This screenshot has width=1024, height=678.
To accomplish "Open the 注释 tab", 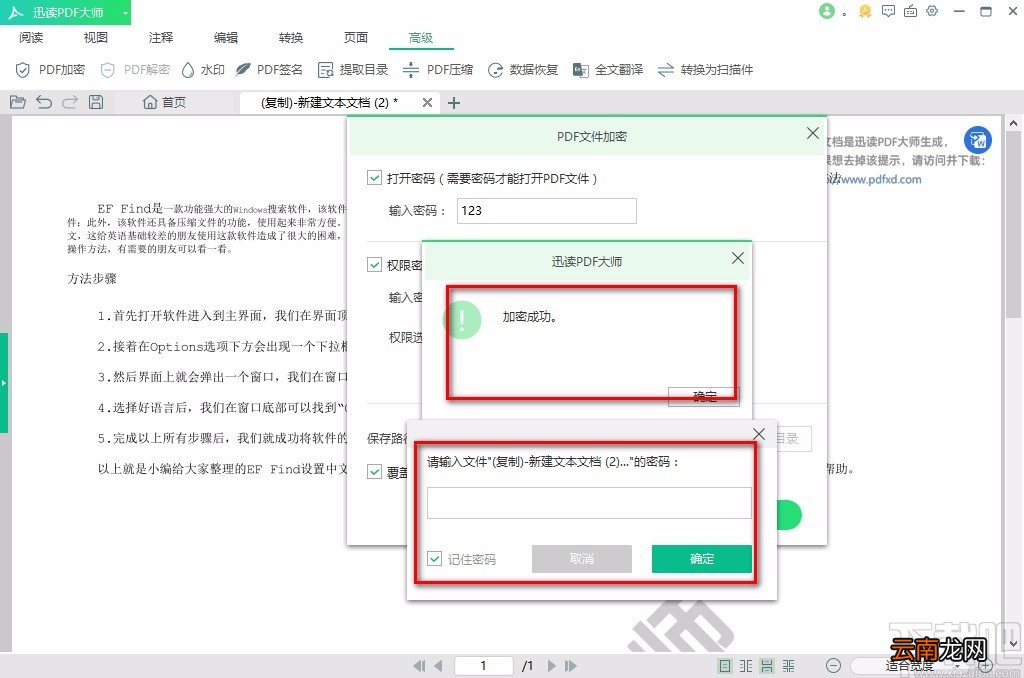I will pyautogui.click(x=161, y=38).
